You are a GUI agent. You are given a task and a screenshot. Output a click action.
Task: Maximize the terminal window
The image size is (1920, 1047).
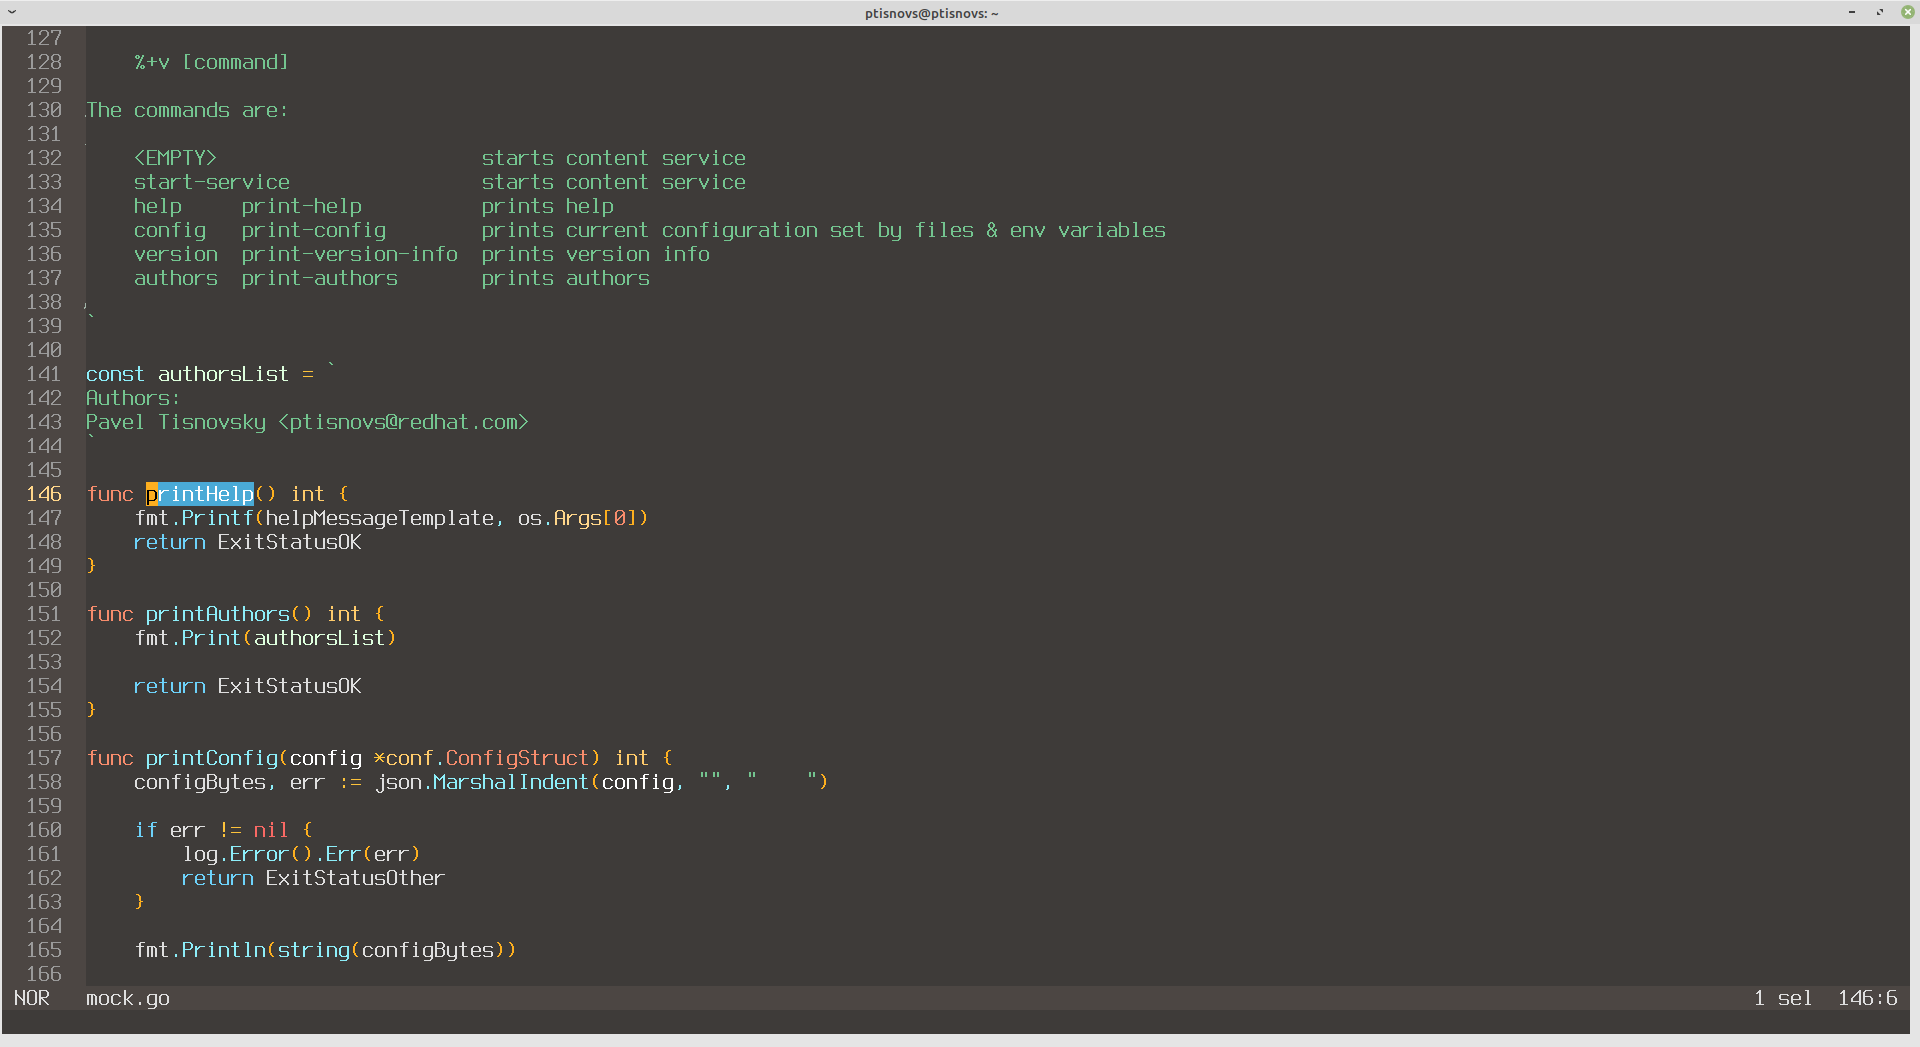1880,12
